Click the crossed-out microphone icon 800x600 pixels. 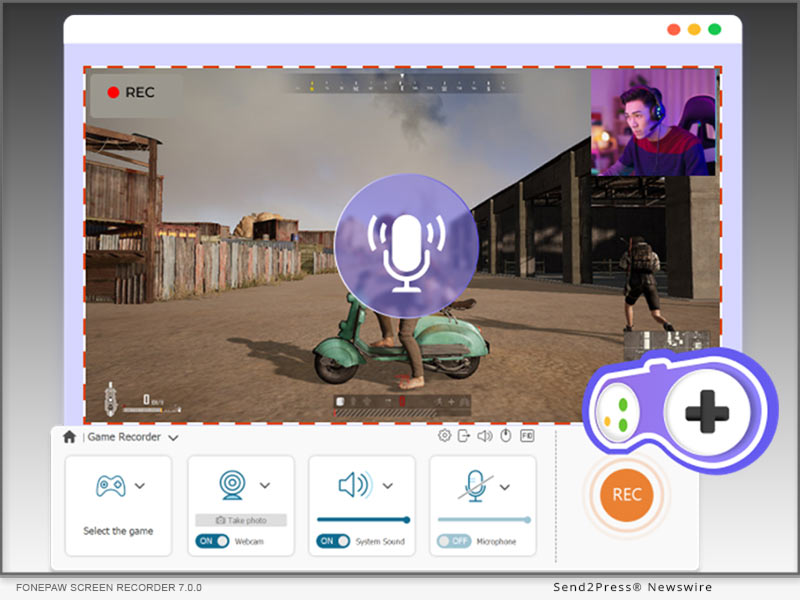(x=474, y=487)
